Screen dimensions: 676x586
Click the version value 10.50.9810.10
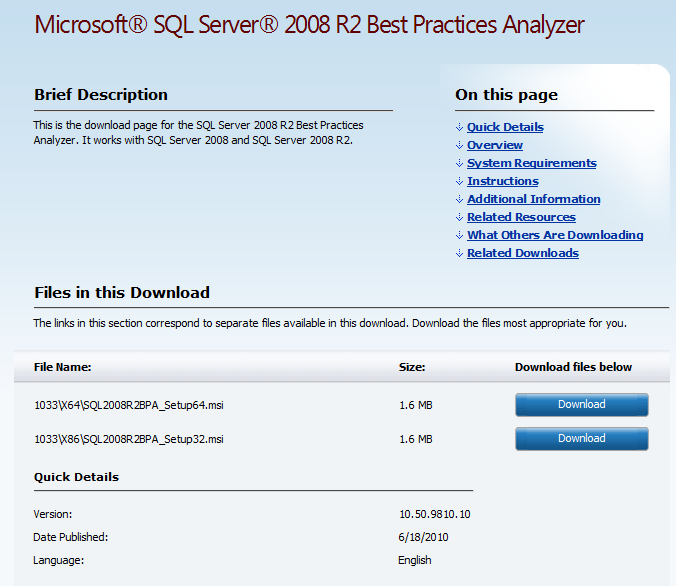[435, 514]
